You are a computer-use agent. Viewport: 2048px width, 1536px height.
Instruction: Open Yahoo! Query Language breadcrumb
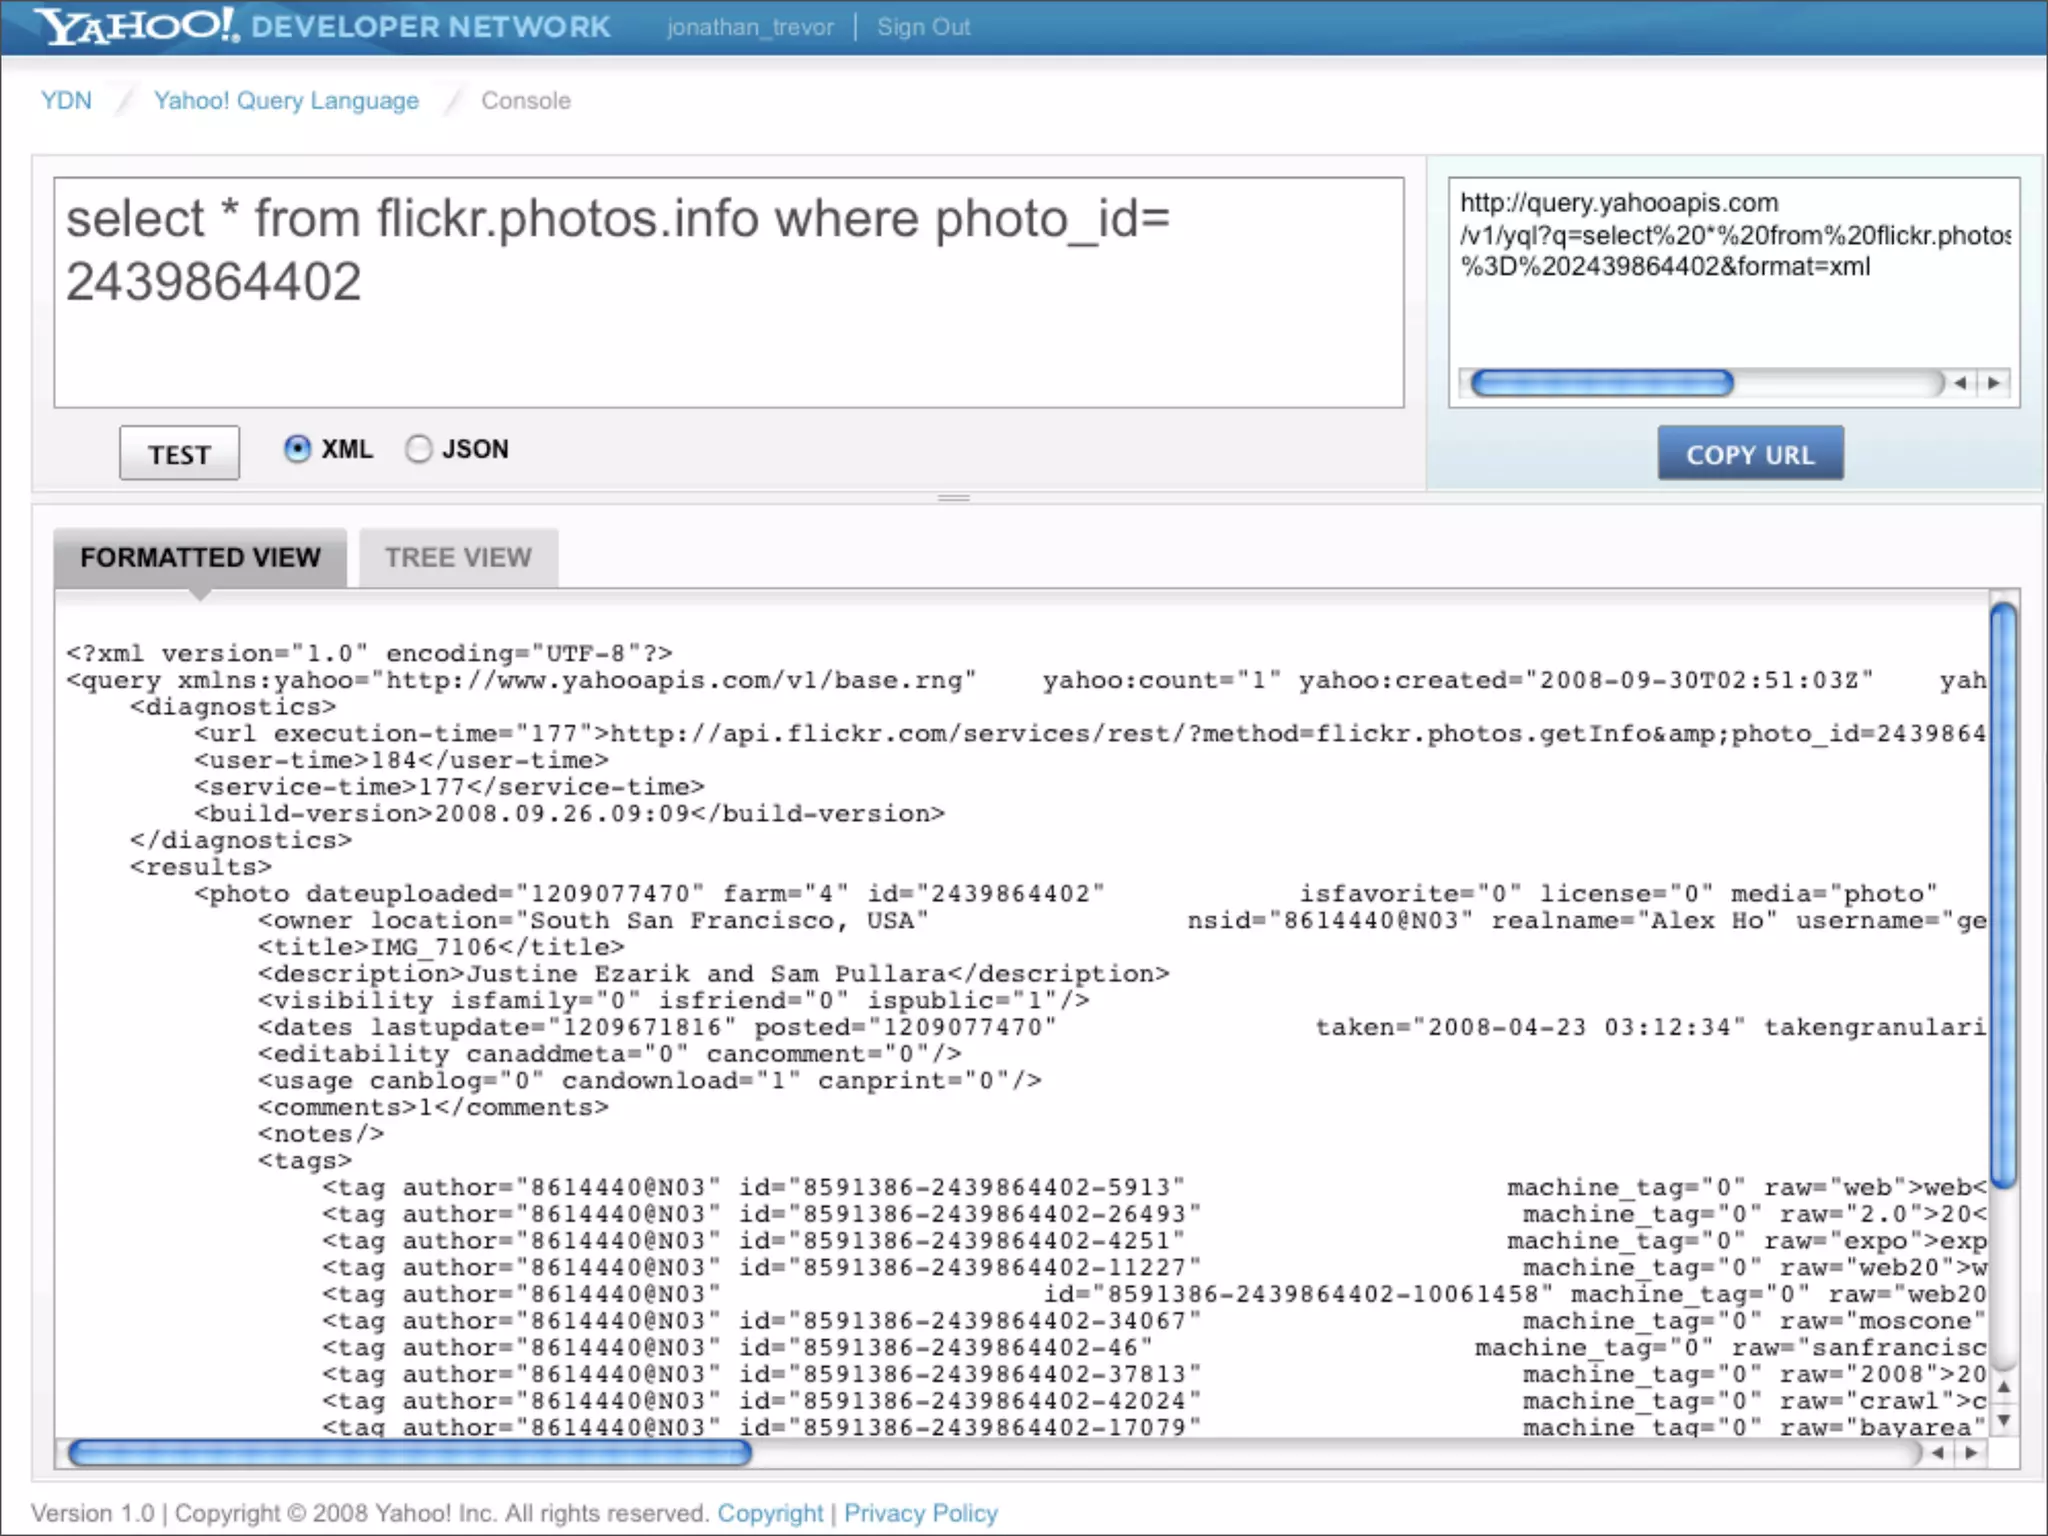coord(286,101)
